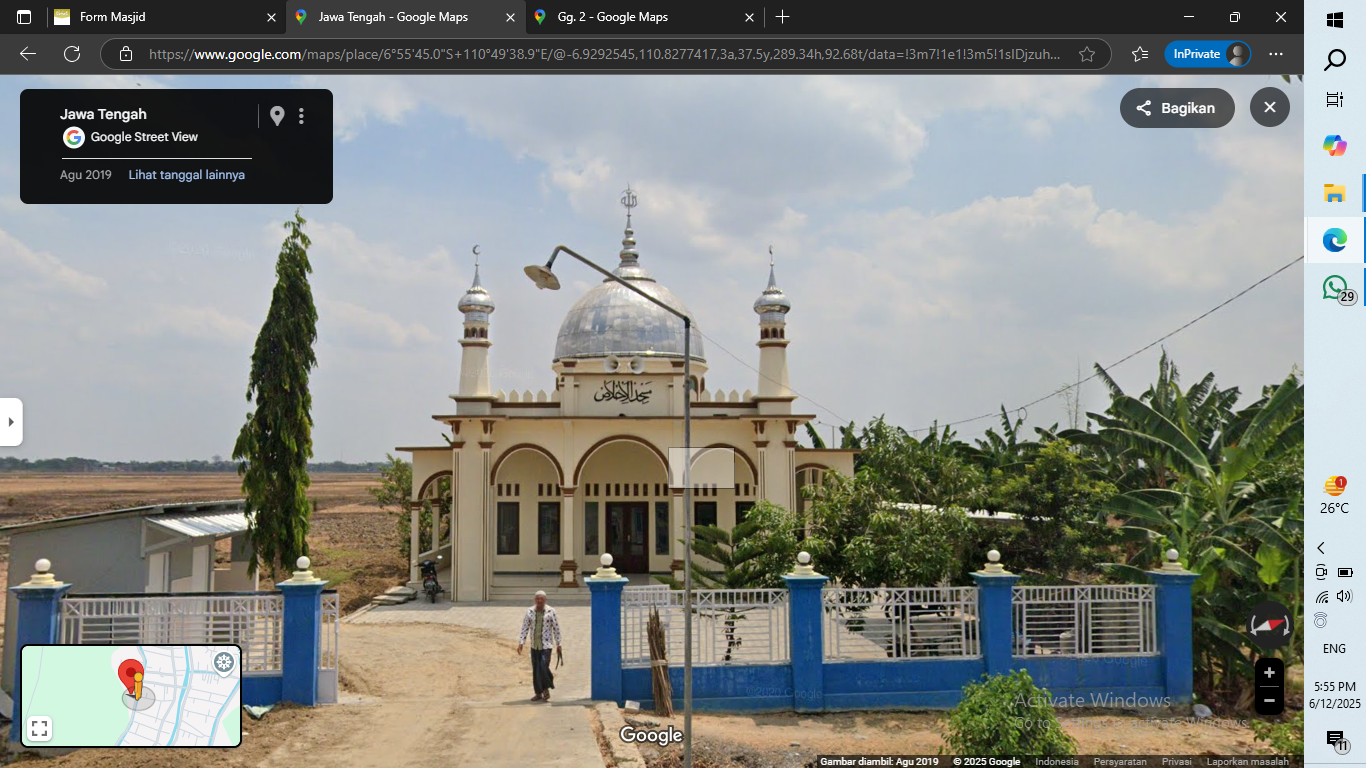The height and width of the screenshot is (768, 1366).
Task: Open Windows Search from taskbar
Action: pyautogui.click(x=1335, y=61)
